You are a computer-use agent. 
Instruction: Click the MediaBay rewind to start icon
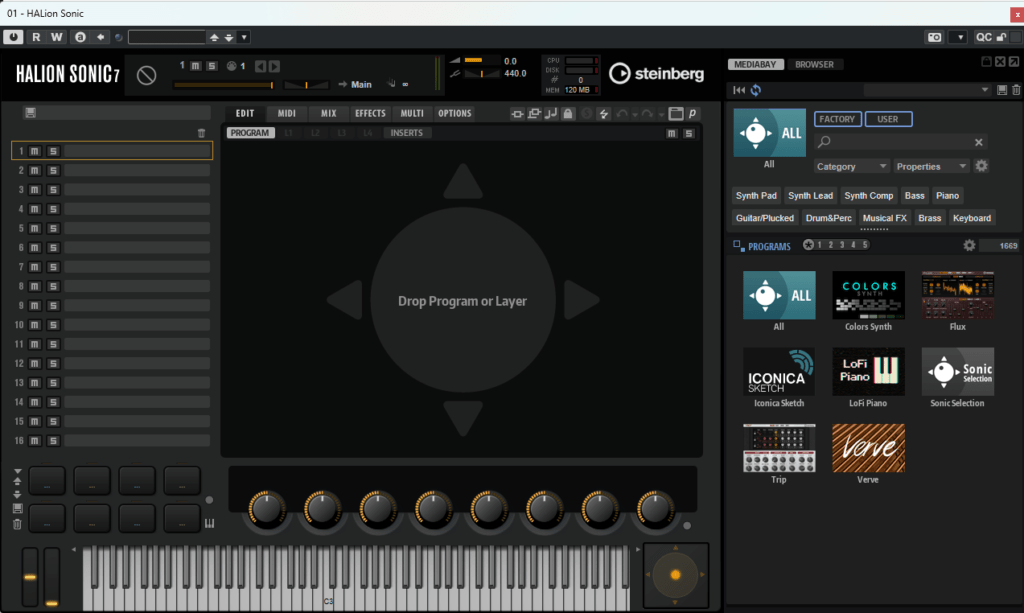[739, 90]
